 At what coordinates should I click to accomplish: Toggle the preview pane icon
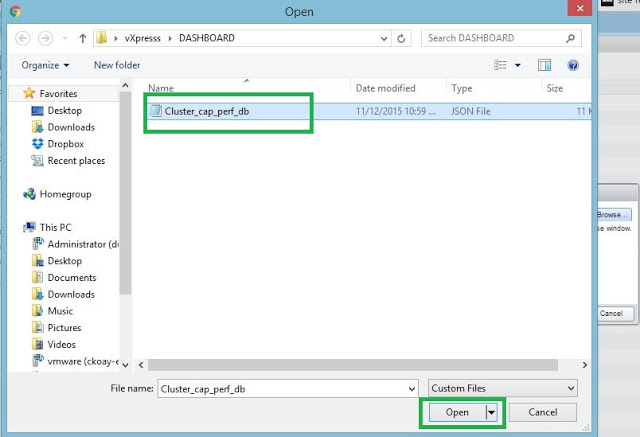545,65
